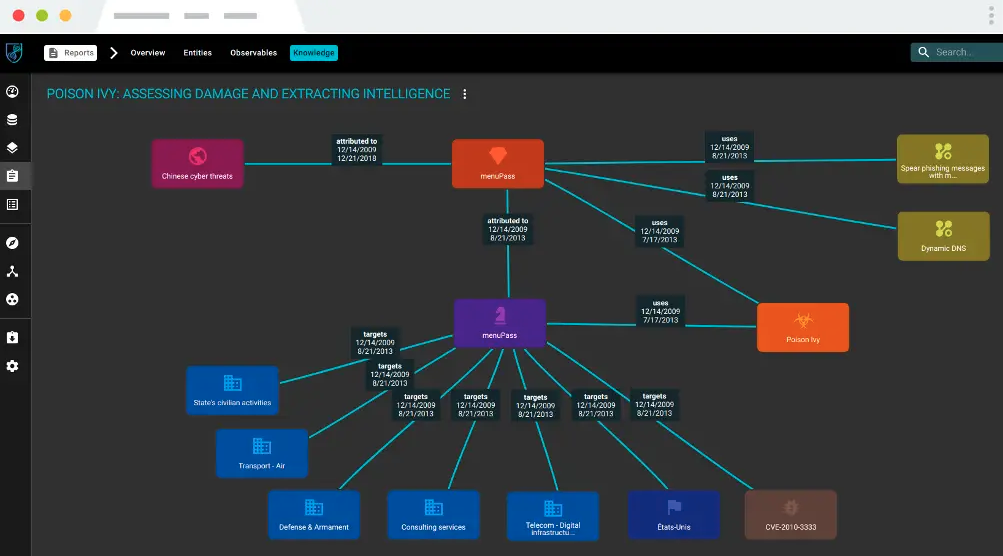1003x556 pixels.
Task: Click the CVE-2010-3333 vulnerability node
Action: (x=790, y=514)
